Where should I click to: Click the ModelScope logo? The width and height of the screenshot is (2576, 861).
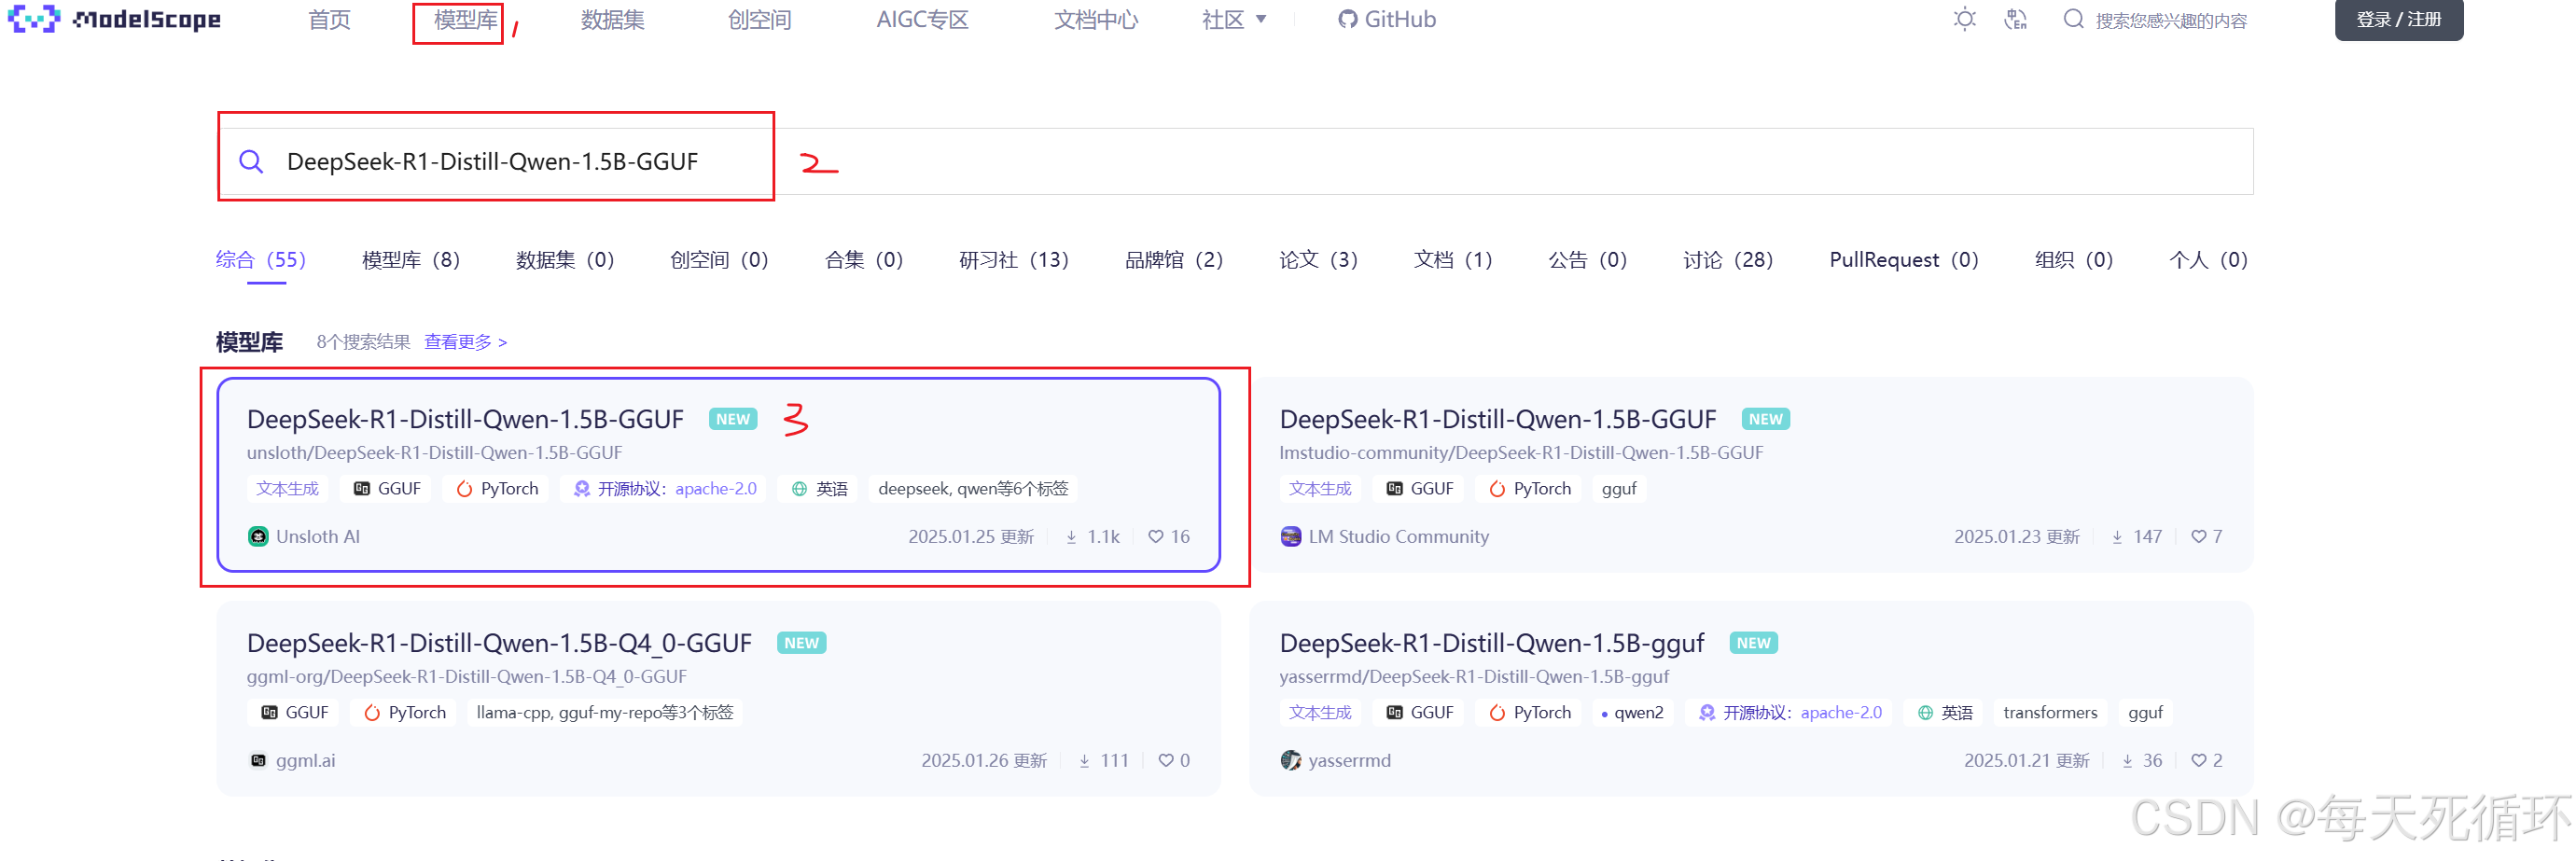pos(114,19)
